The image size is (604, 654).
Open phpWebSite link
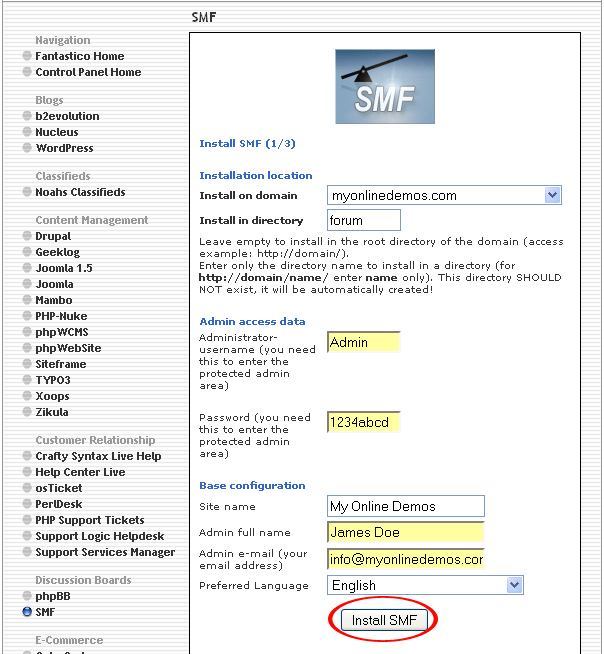click(x=68, y=348)
